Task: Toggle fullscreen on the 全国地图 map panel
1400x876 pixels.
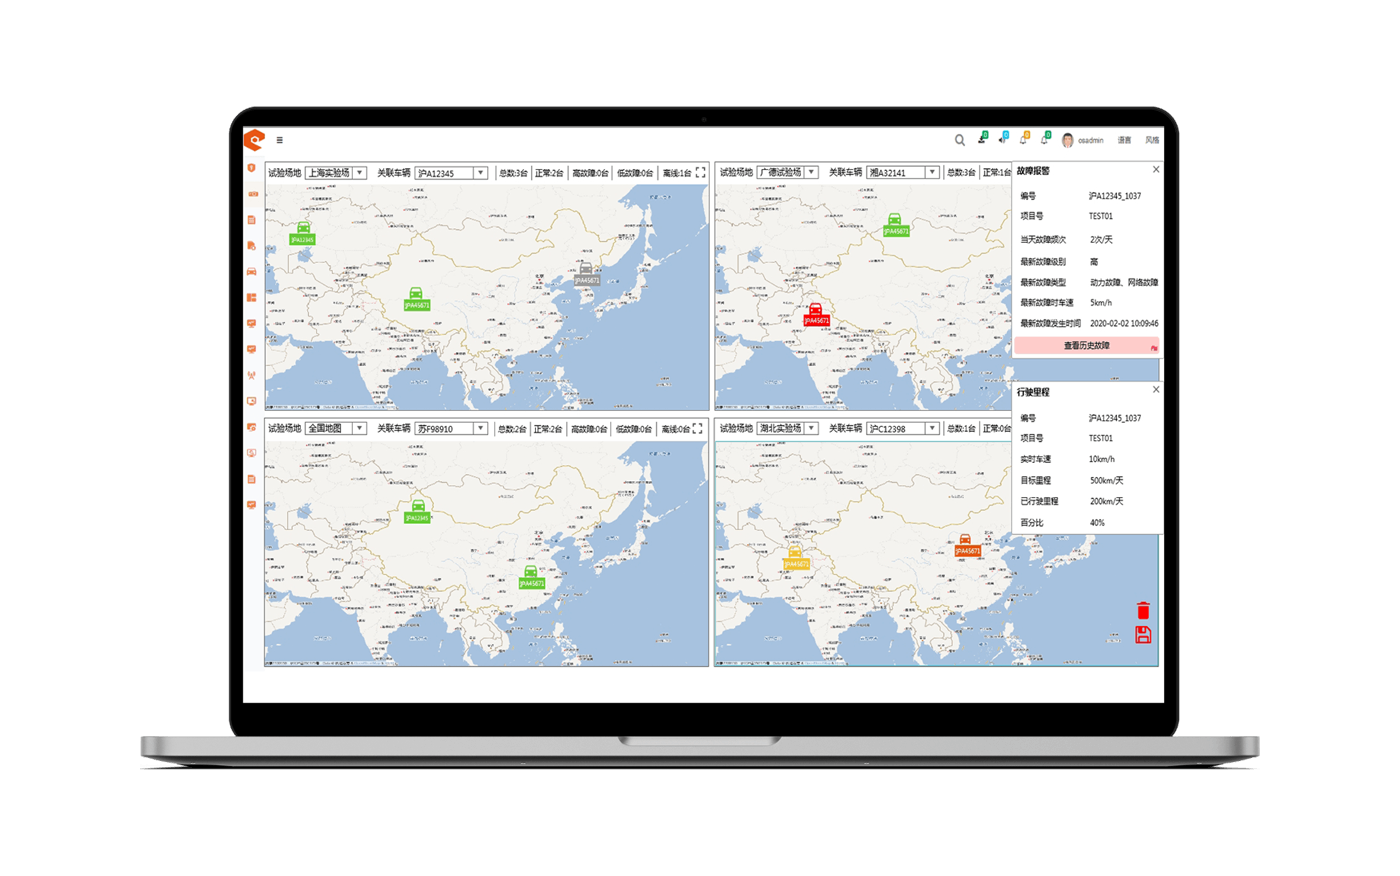Action: point(698,429)
